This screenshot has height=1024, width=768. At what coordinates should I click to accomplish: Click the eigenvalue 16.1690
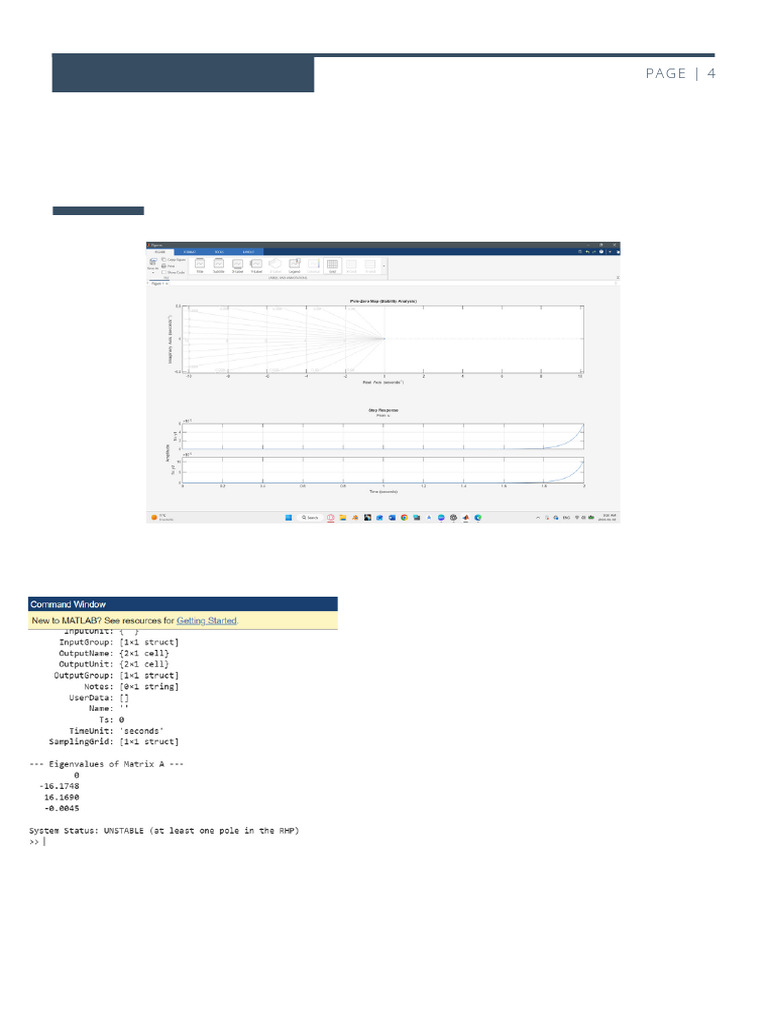61,797
